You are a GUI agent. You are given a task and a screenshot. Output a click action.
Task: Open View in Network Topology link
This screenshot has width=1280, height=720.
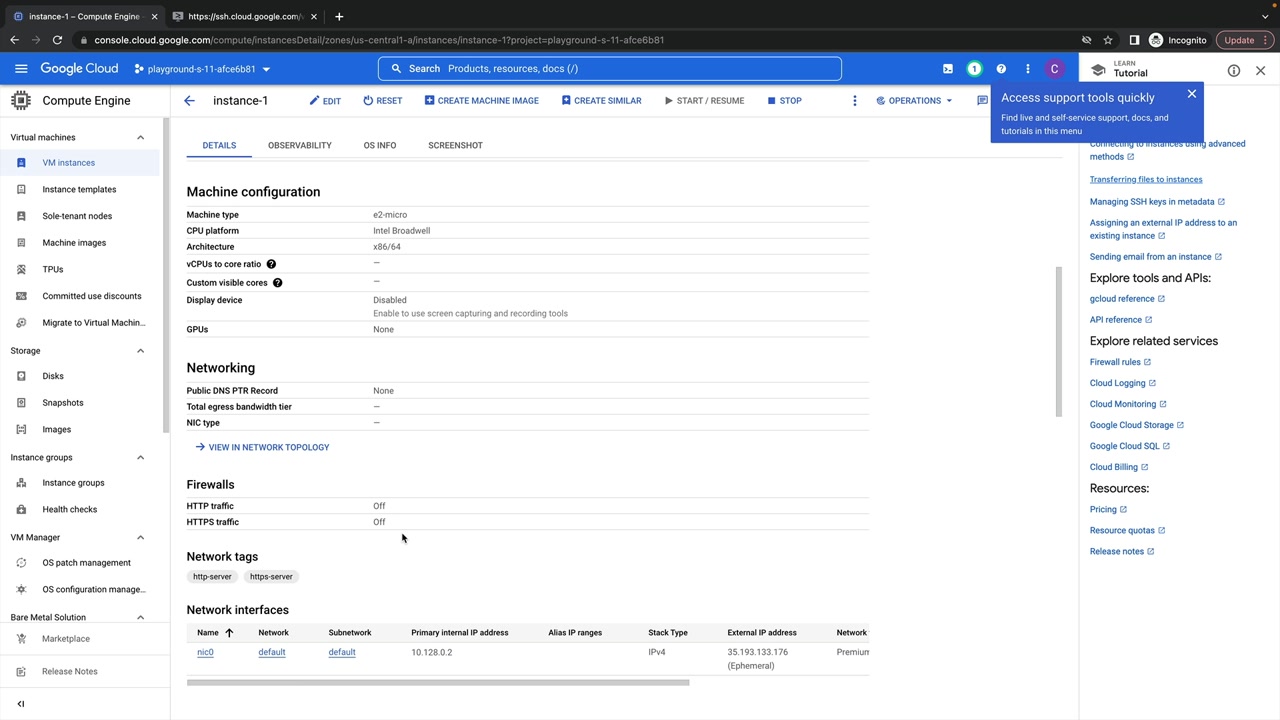click(x=262, y=448)
